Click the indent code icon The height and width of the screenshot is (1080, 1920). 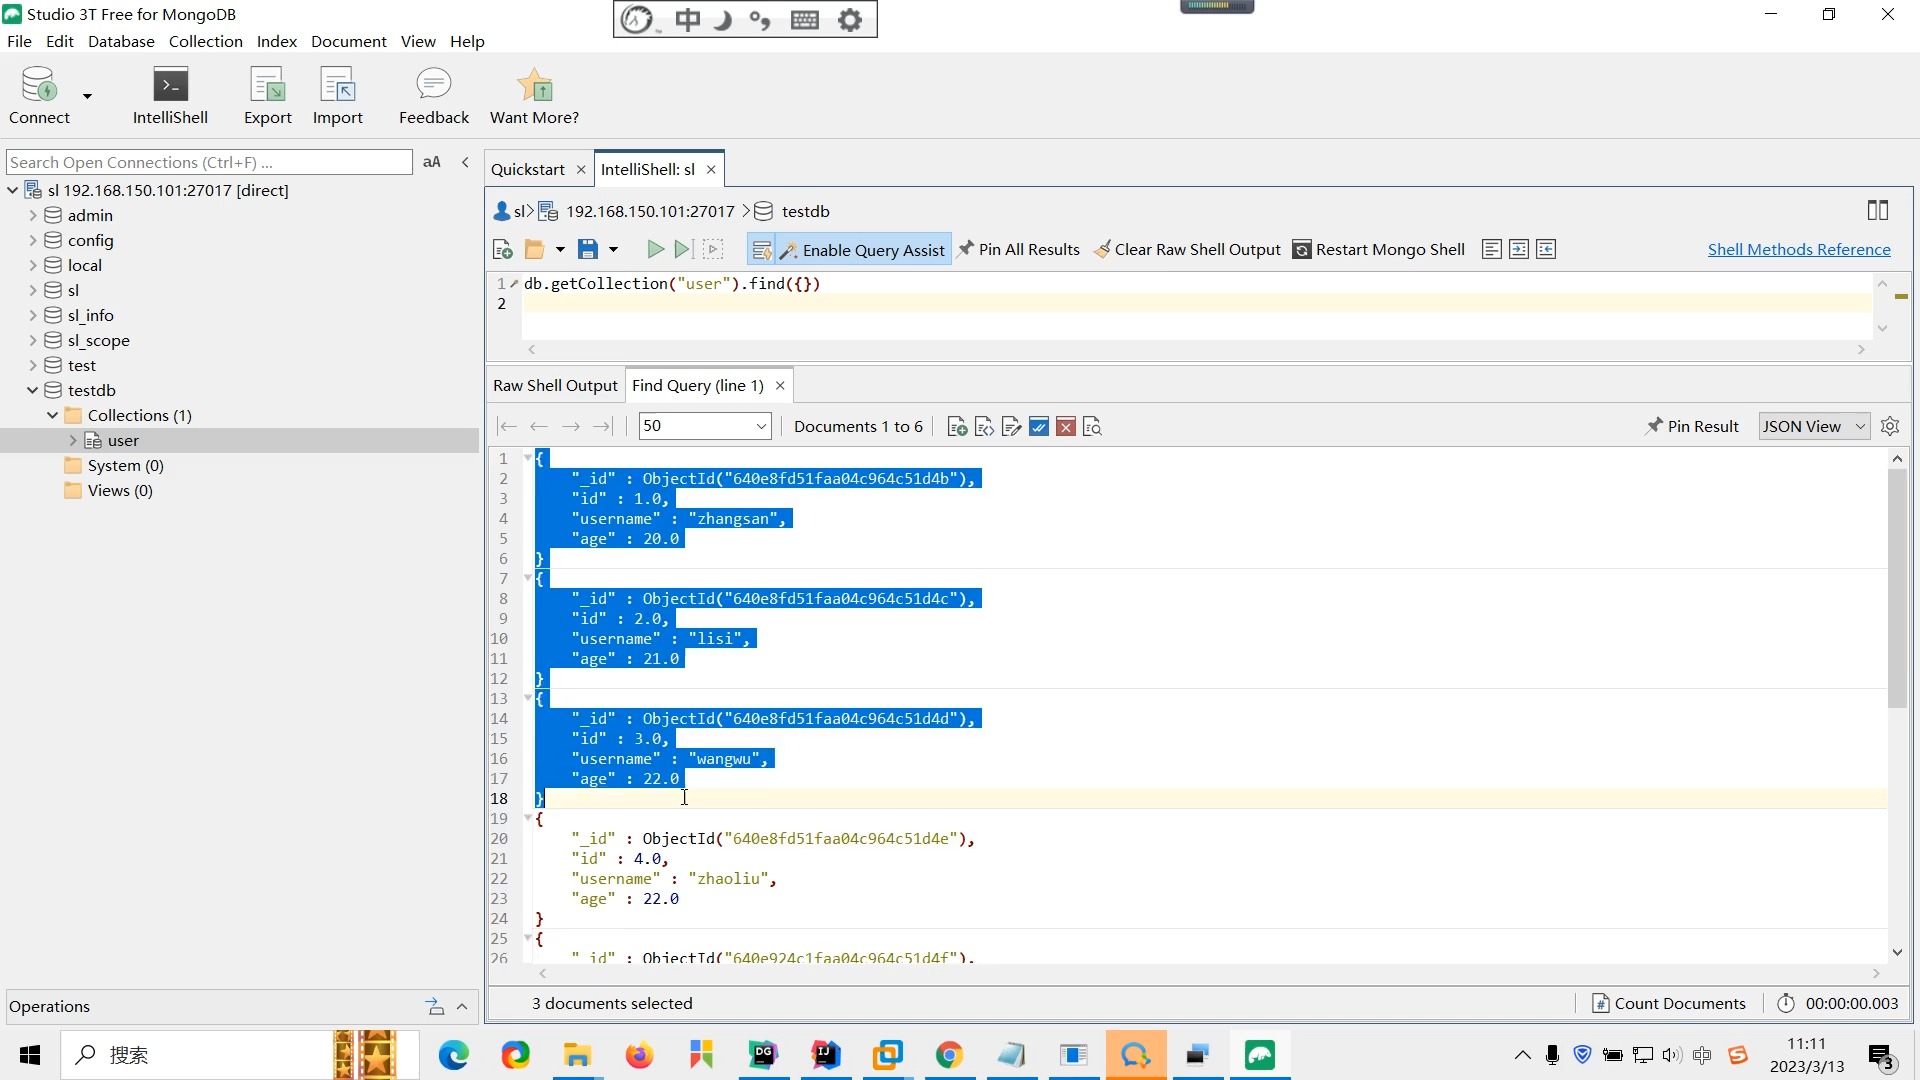pos(1519,250)
